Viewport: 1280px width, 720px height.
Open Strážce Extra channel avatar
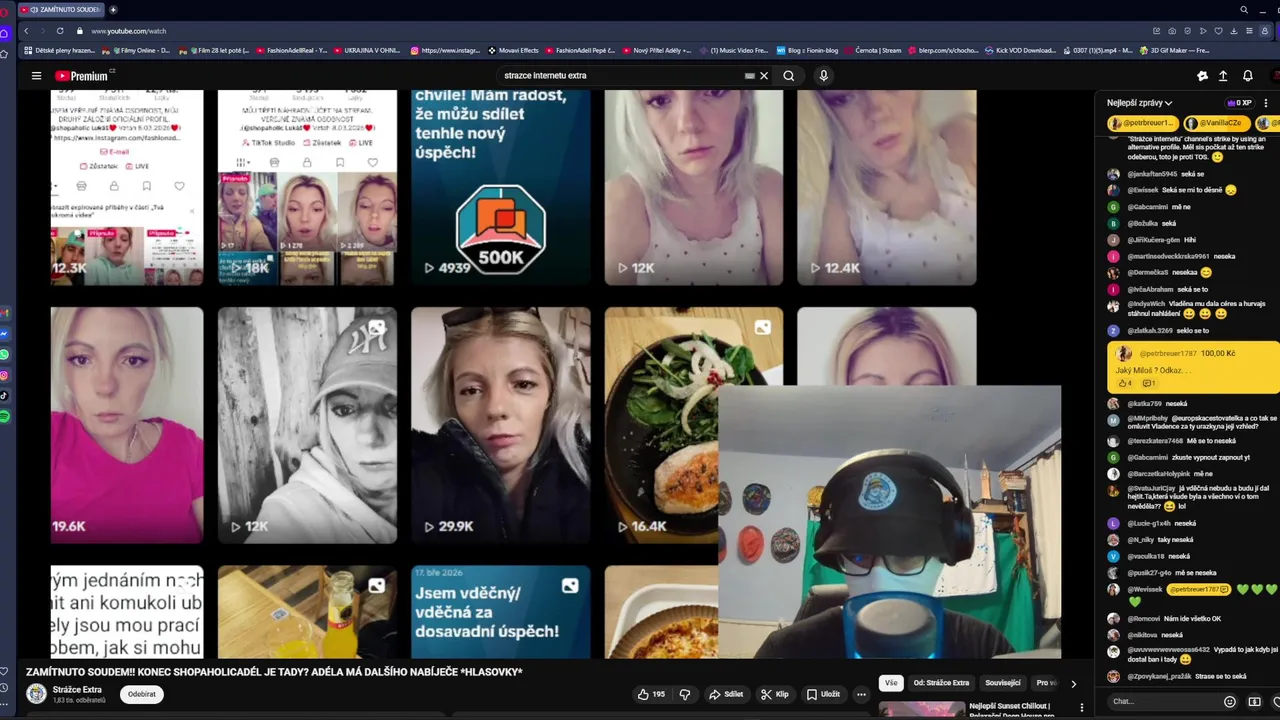(37, 694)
